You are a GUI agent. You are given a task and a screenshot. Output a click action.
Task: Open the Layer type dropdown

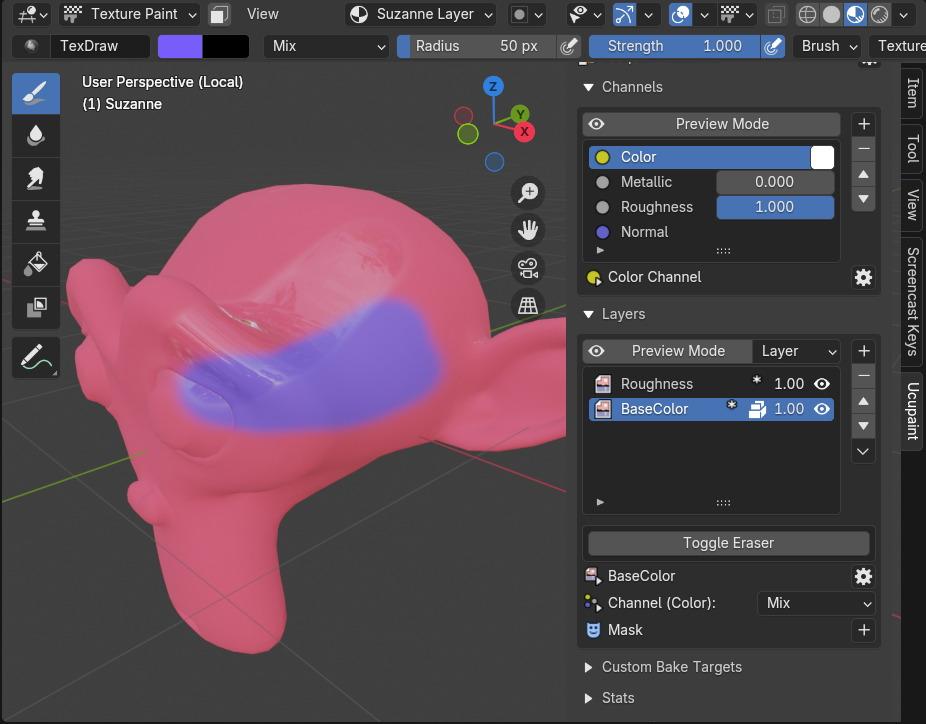[x=797, y=351]
